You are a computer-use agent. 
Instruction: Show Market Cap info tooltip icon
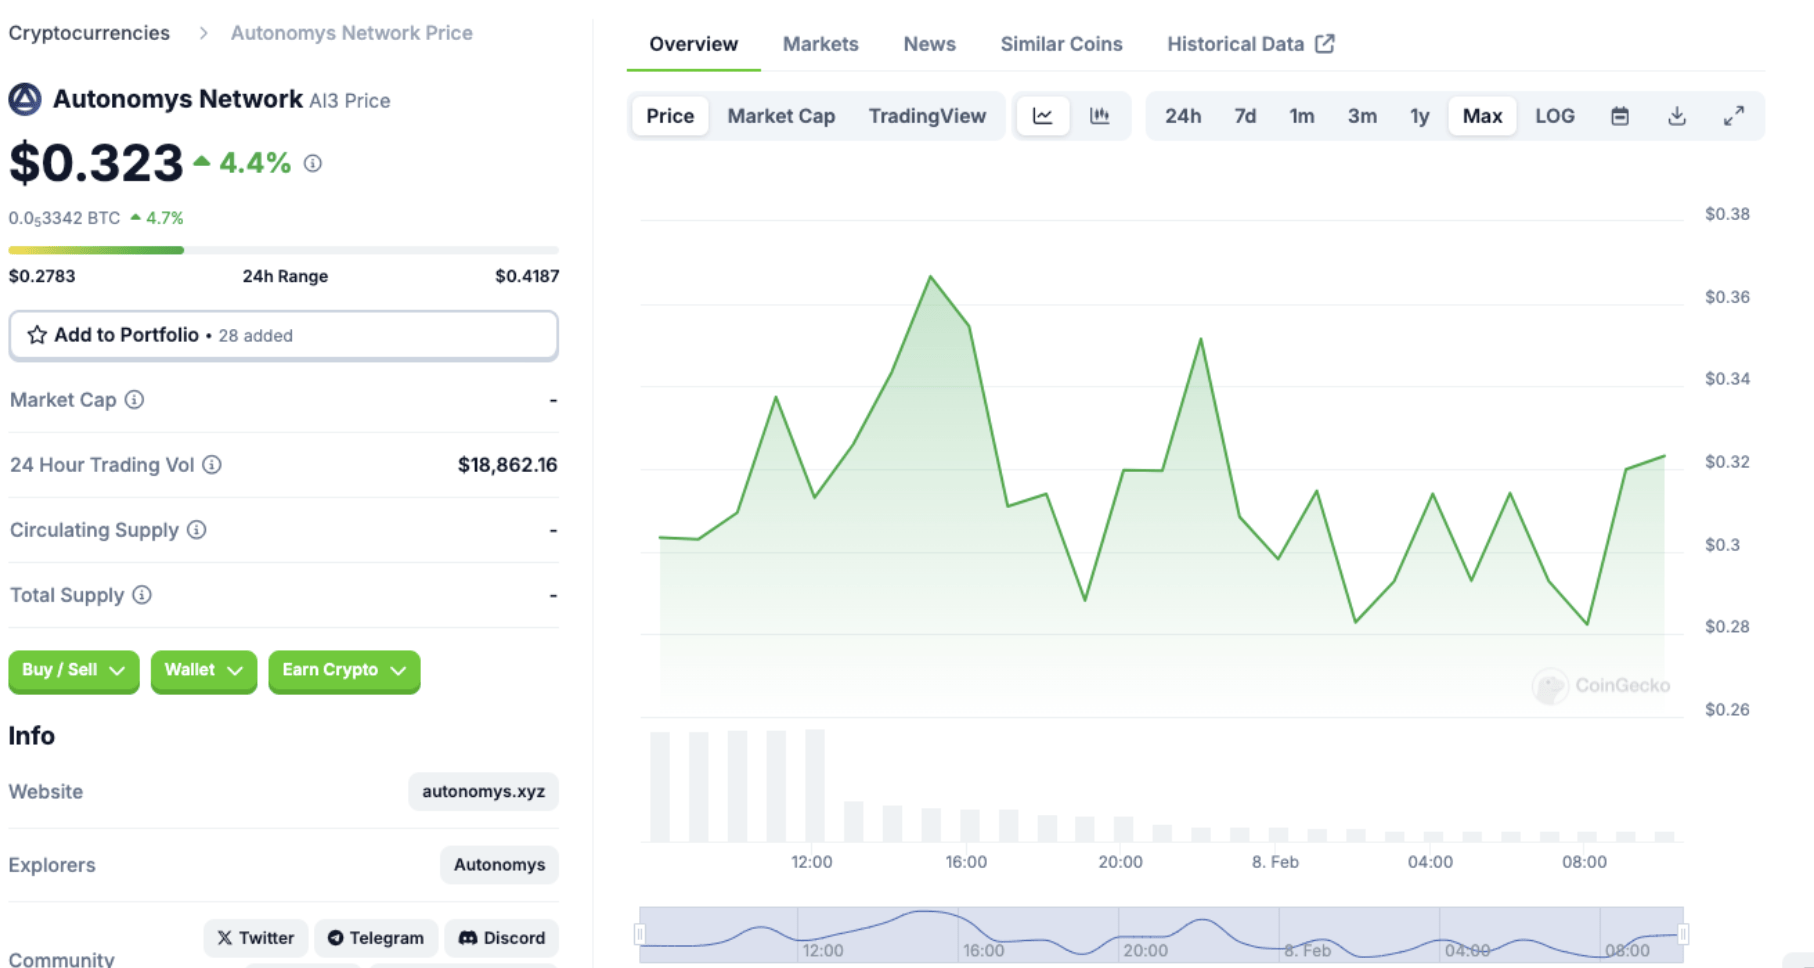[x=134, y=400]
